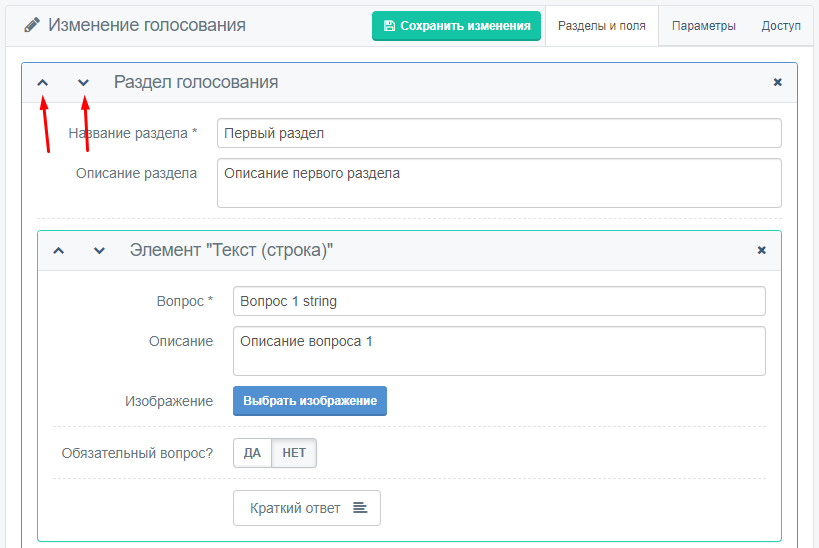819x548 pixels.
Task: Click the pencil icon beside Изменение голосования
Action: coord(32,25)
